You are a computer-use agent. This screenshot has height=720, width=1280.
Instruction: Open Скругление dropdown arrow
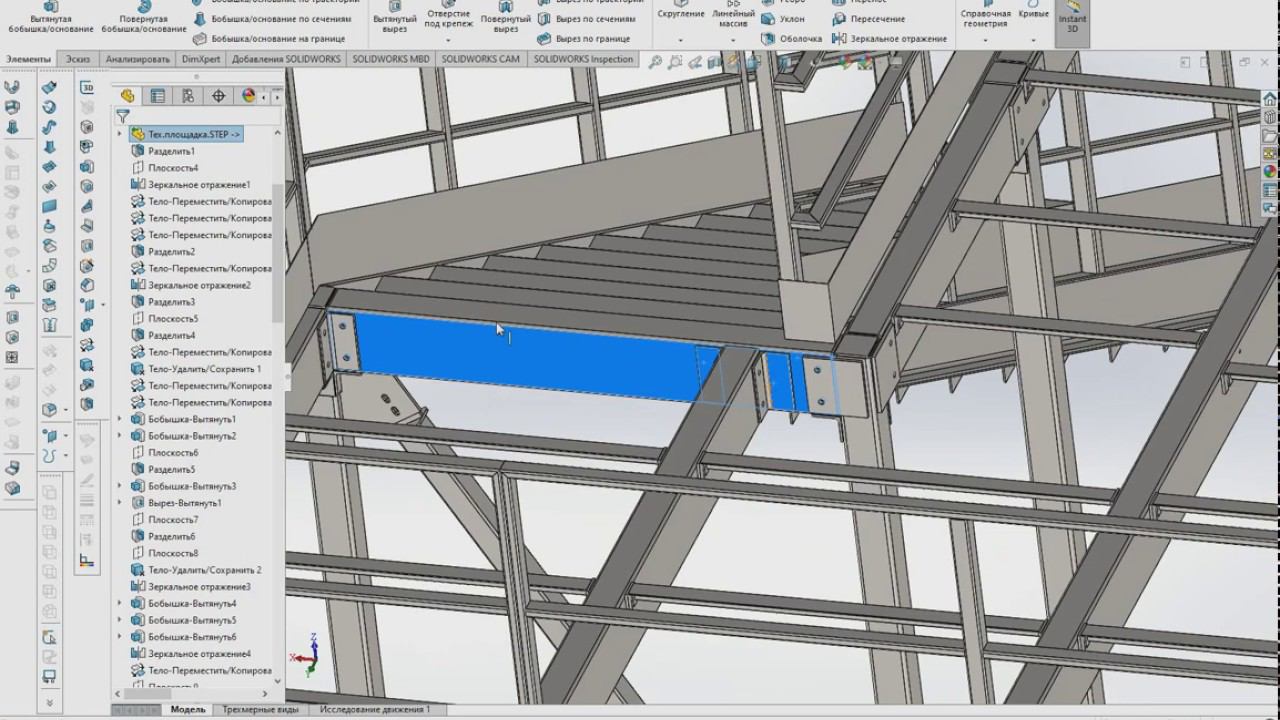point(681,40)
